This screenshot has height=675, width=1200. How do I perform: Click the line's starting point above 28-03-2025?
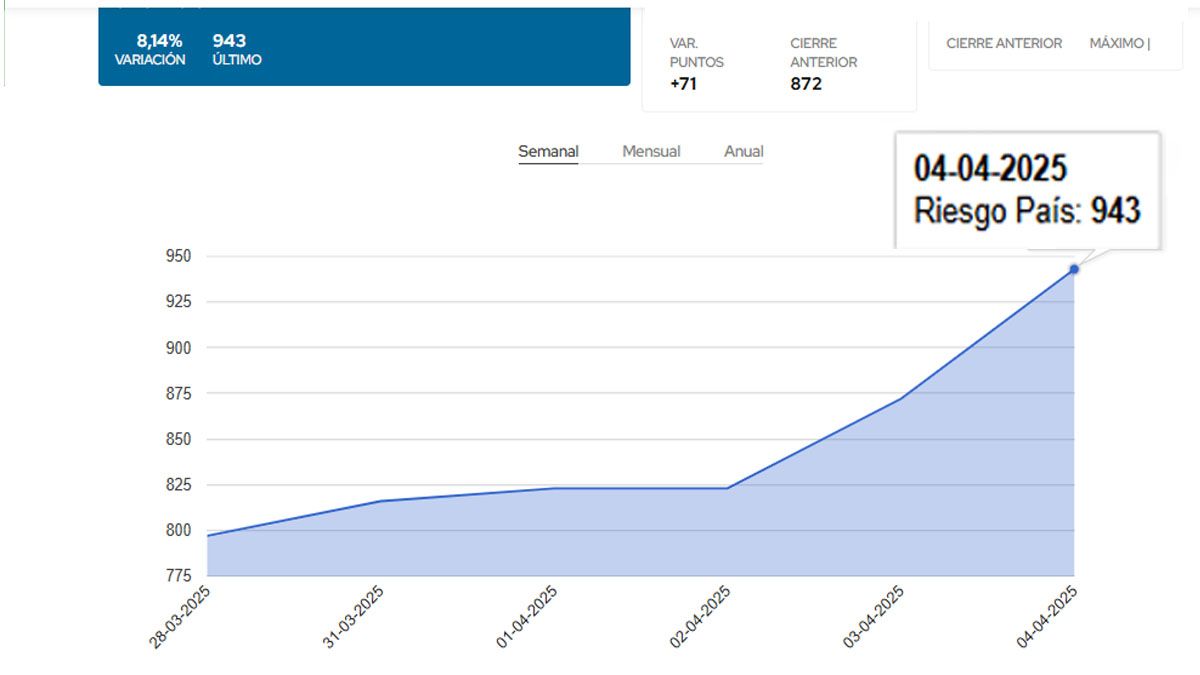pyautogui.click(x=208, y=535)
